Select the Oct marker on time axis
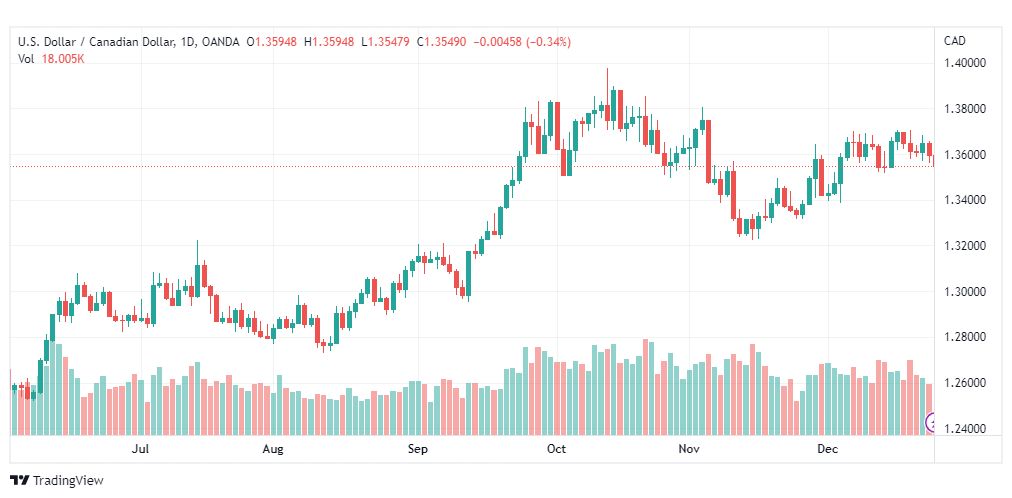This screenshot has width=1012, height=498. point(556,449)
